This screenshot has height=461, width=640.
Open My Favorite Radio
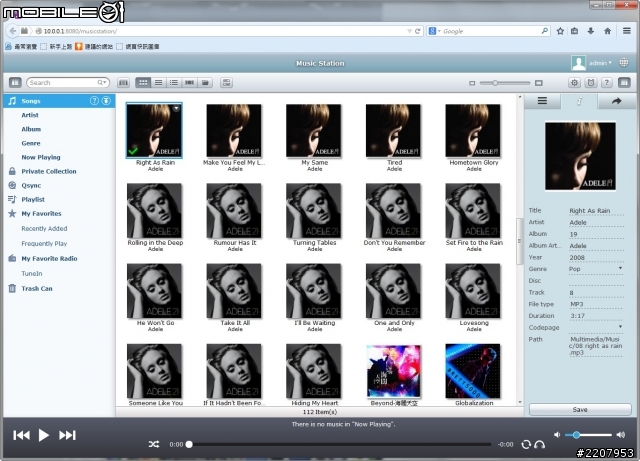tap(49, 258)
